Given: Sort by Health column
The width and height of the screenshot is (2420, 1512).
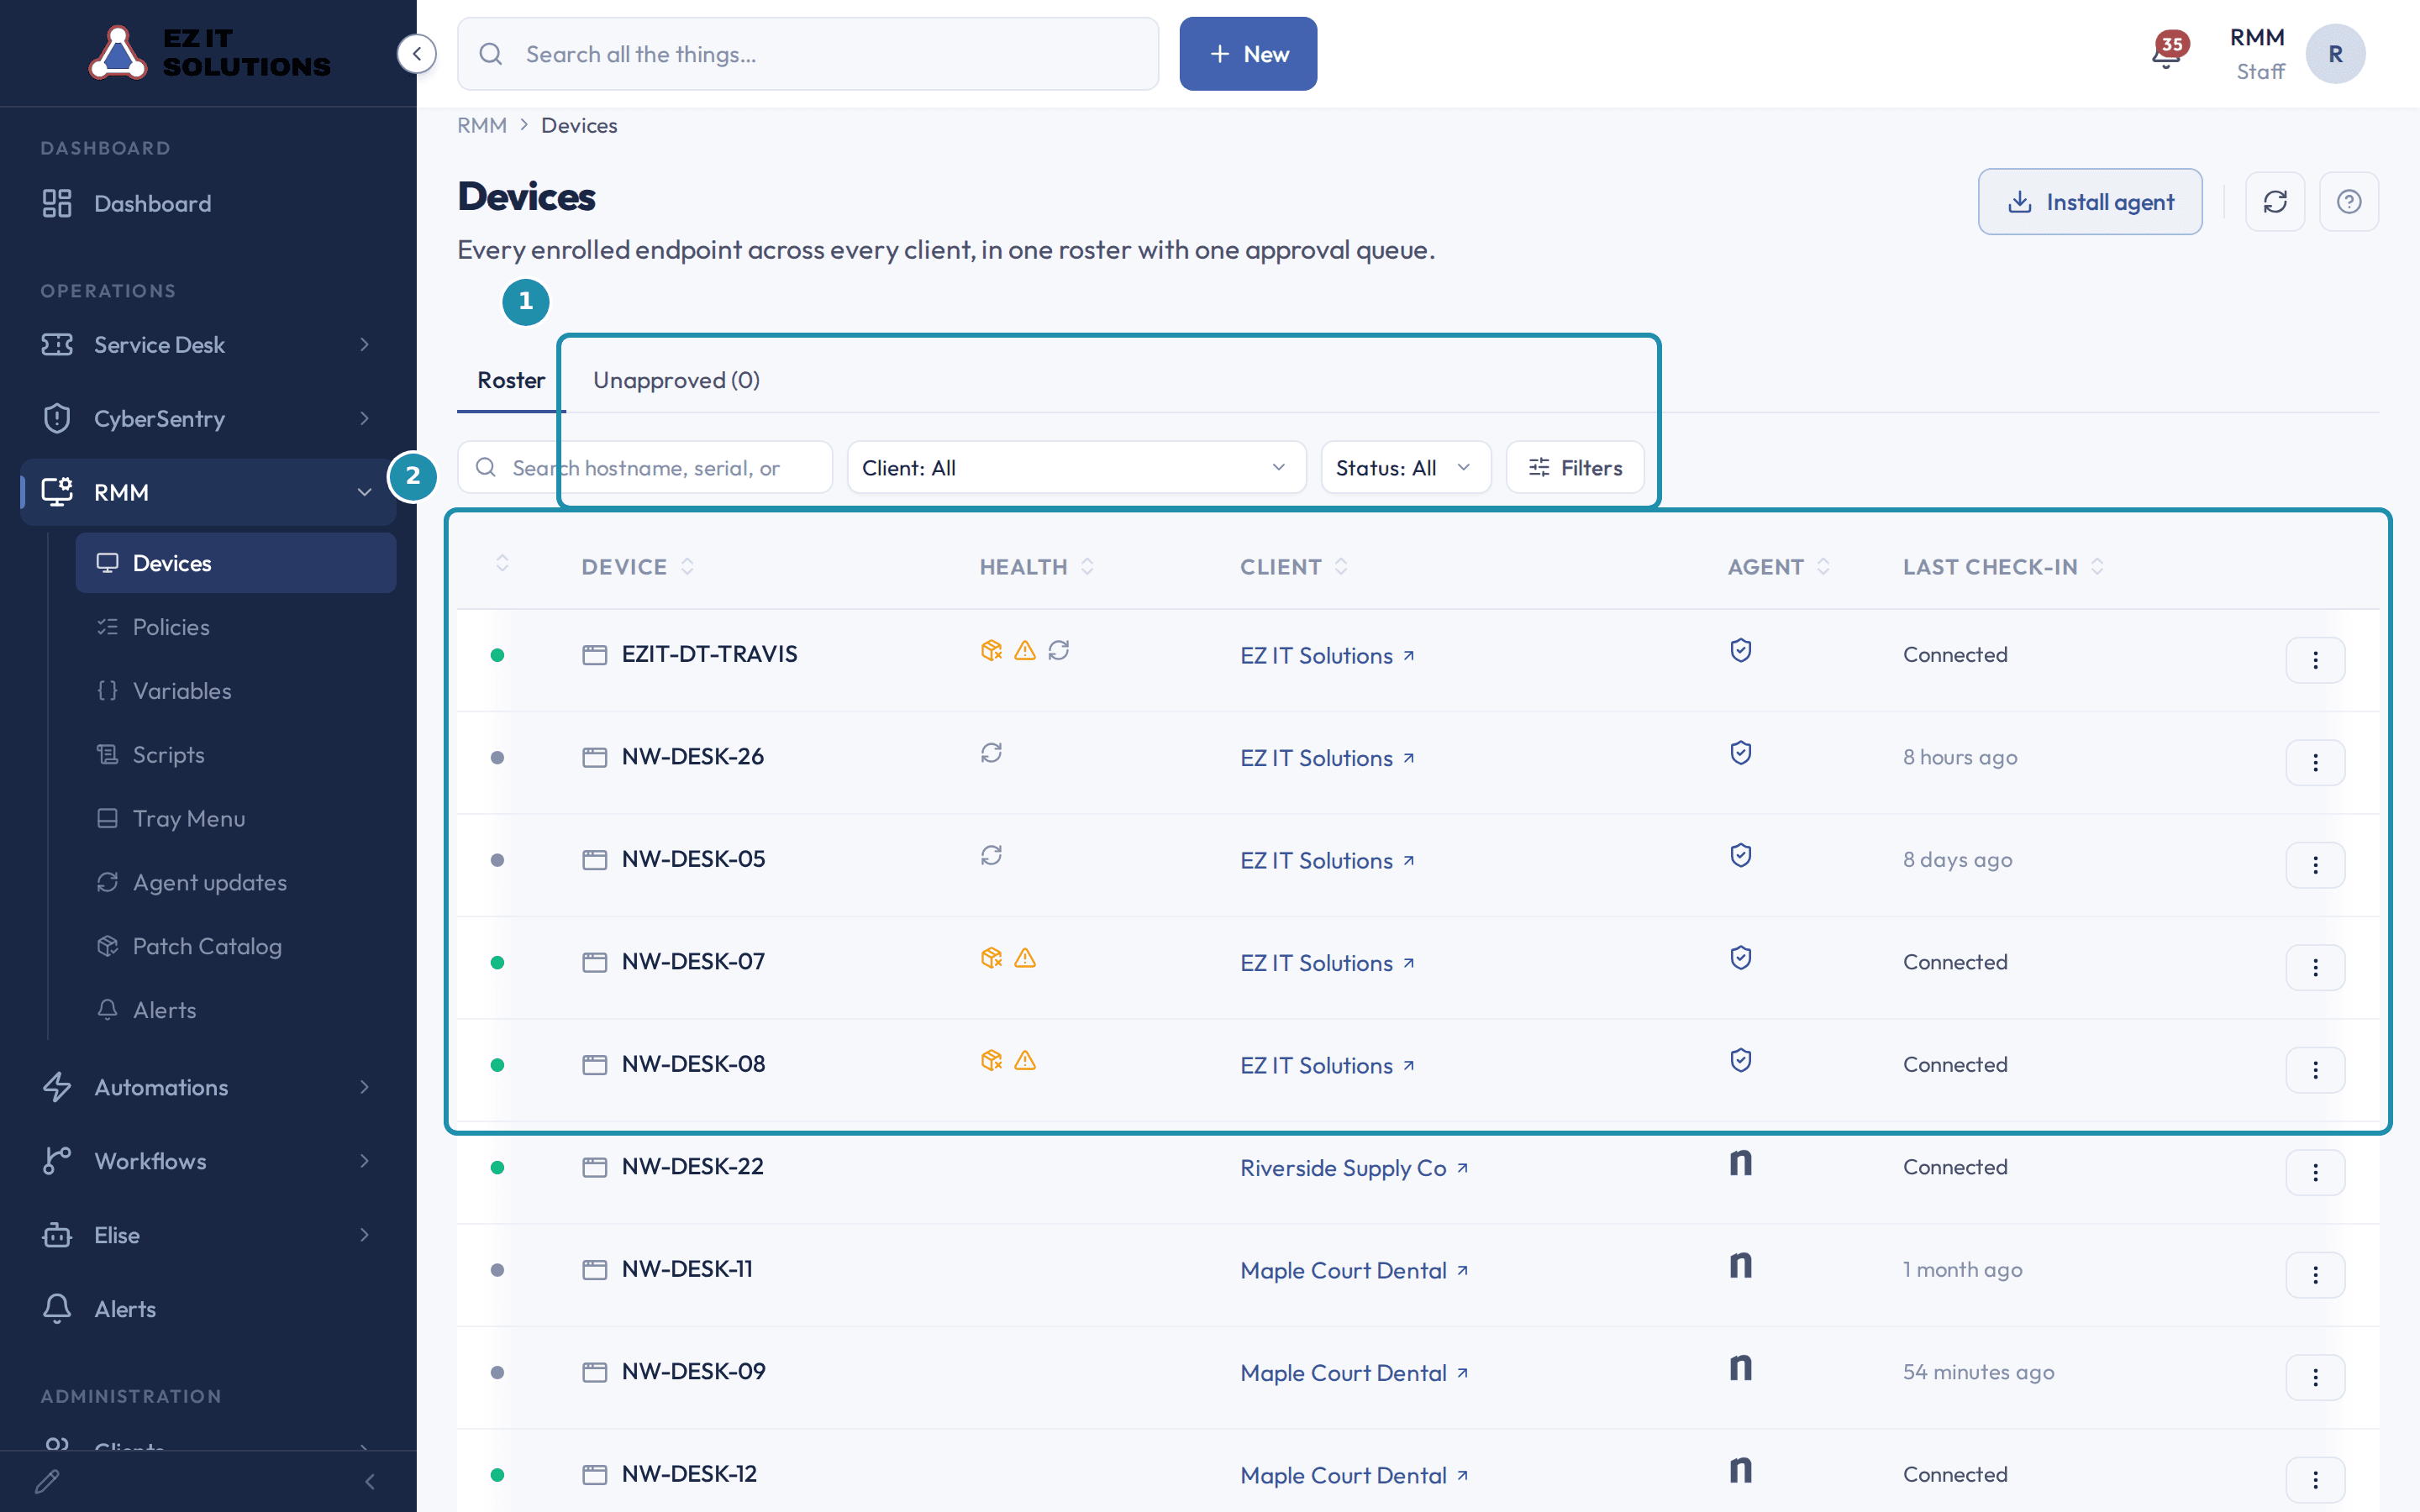Looking at the screenshot, I should tap(1037, 567).
